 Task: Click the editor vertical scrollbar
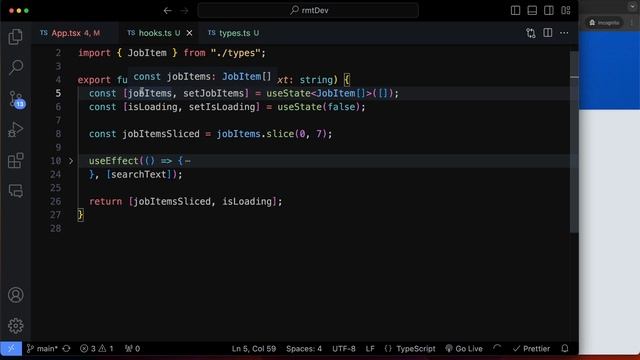pyautogui.click(x=574, y=142)
